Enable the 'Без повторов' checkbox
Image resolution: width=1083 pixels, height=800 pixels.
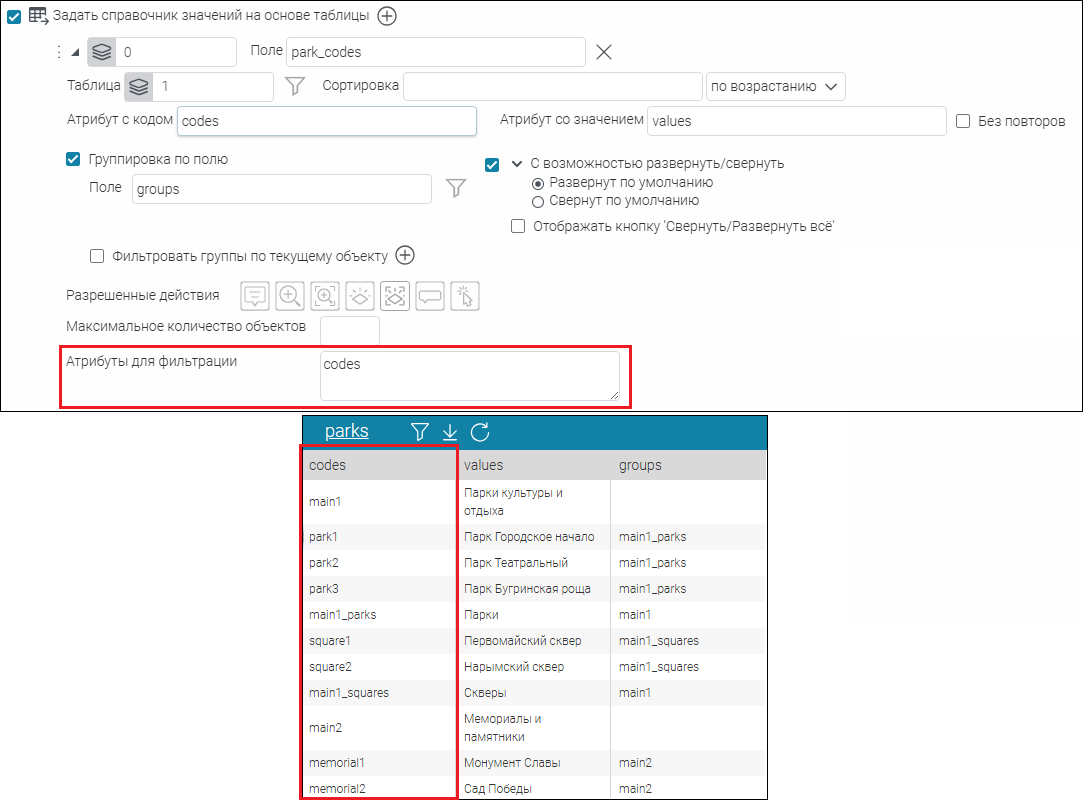point(964,121)
